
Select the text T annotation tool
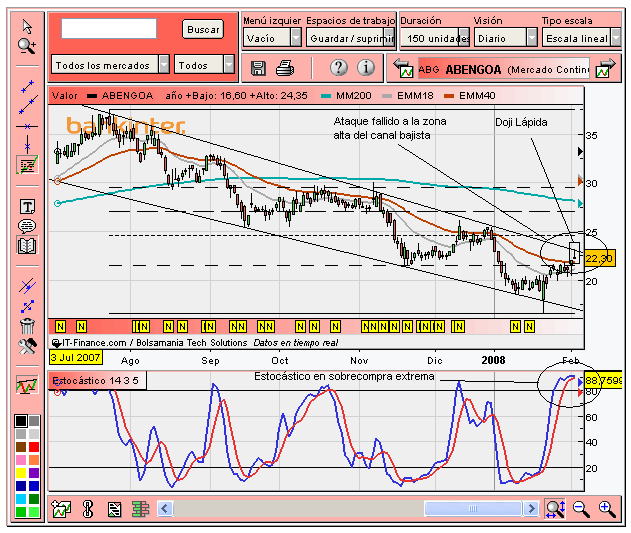tap(27, 207)
